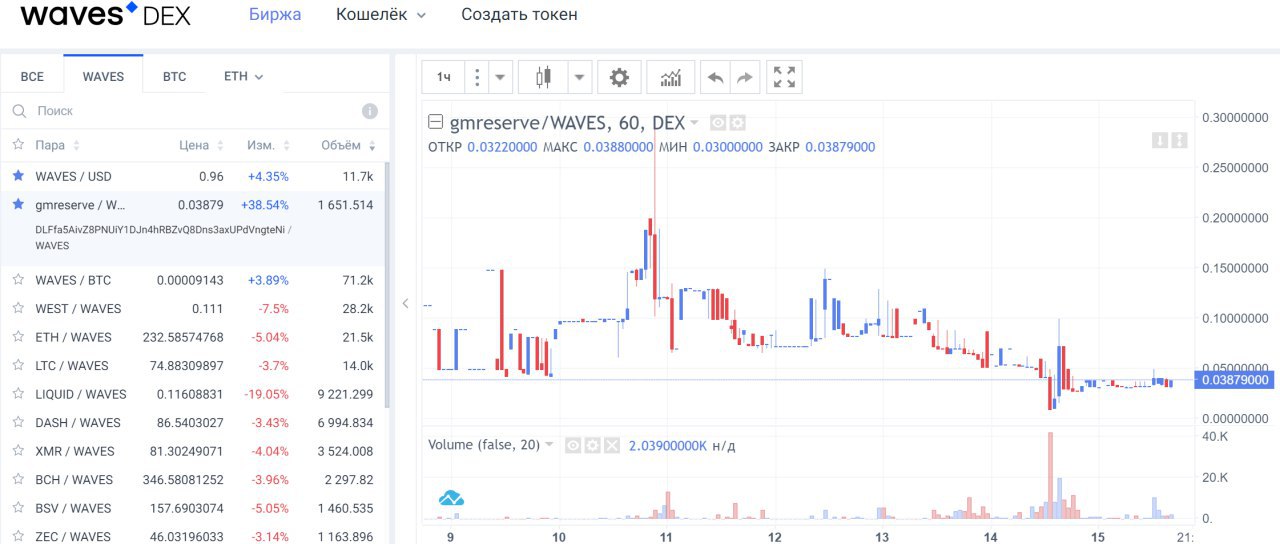
Task: Click the blue cloud chart logo
Action: 452,497
